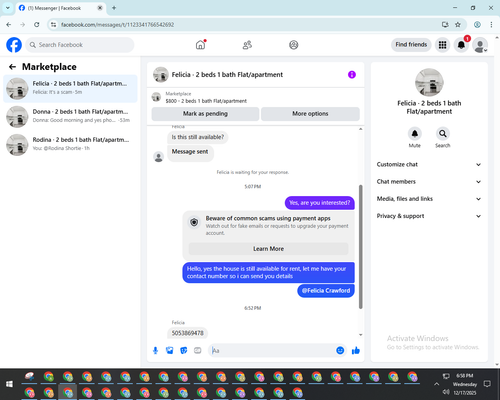The height and width of the screenshot is (400, 500).
Task: Open the Donna conversation in list
Action: pyautogui.click(x=70, y=117)
